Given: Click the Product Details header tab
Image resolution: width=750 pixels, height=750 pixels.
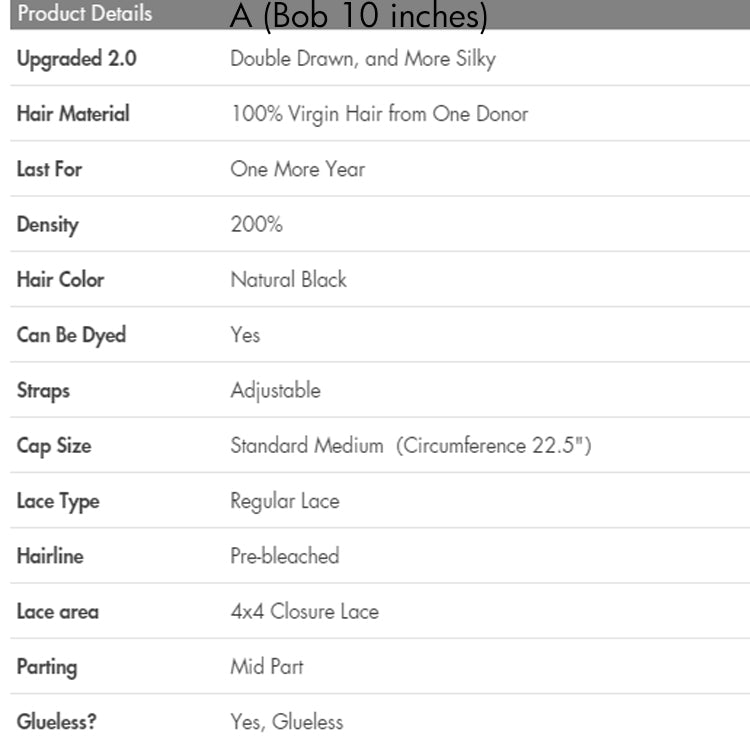Looking at the screenshot, I should (84, 14).
